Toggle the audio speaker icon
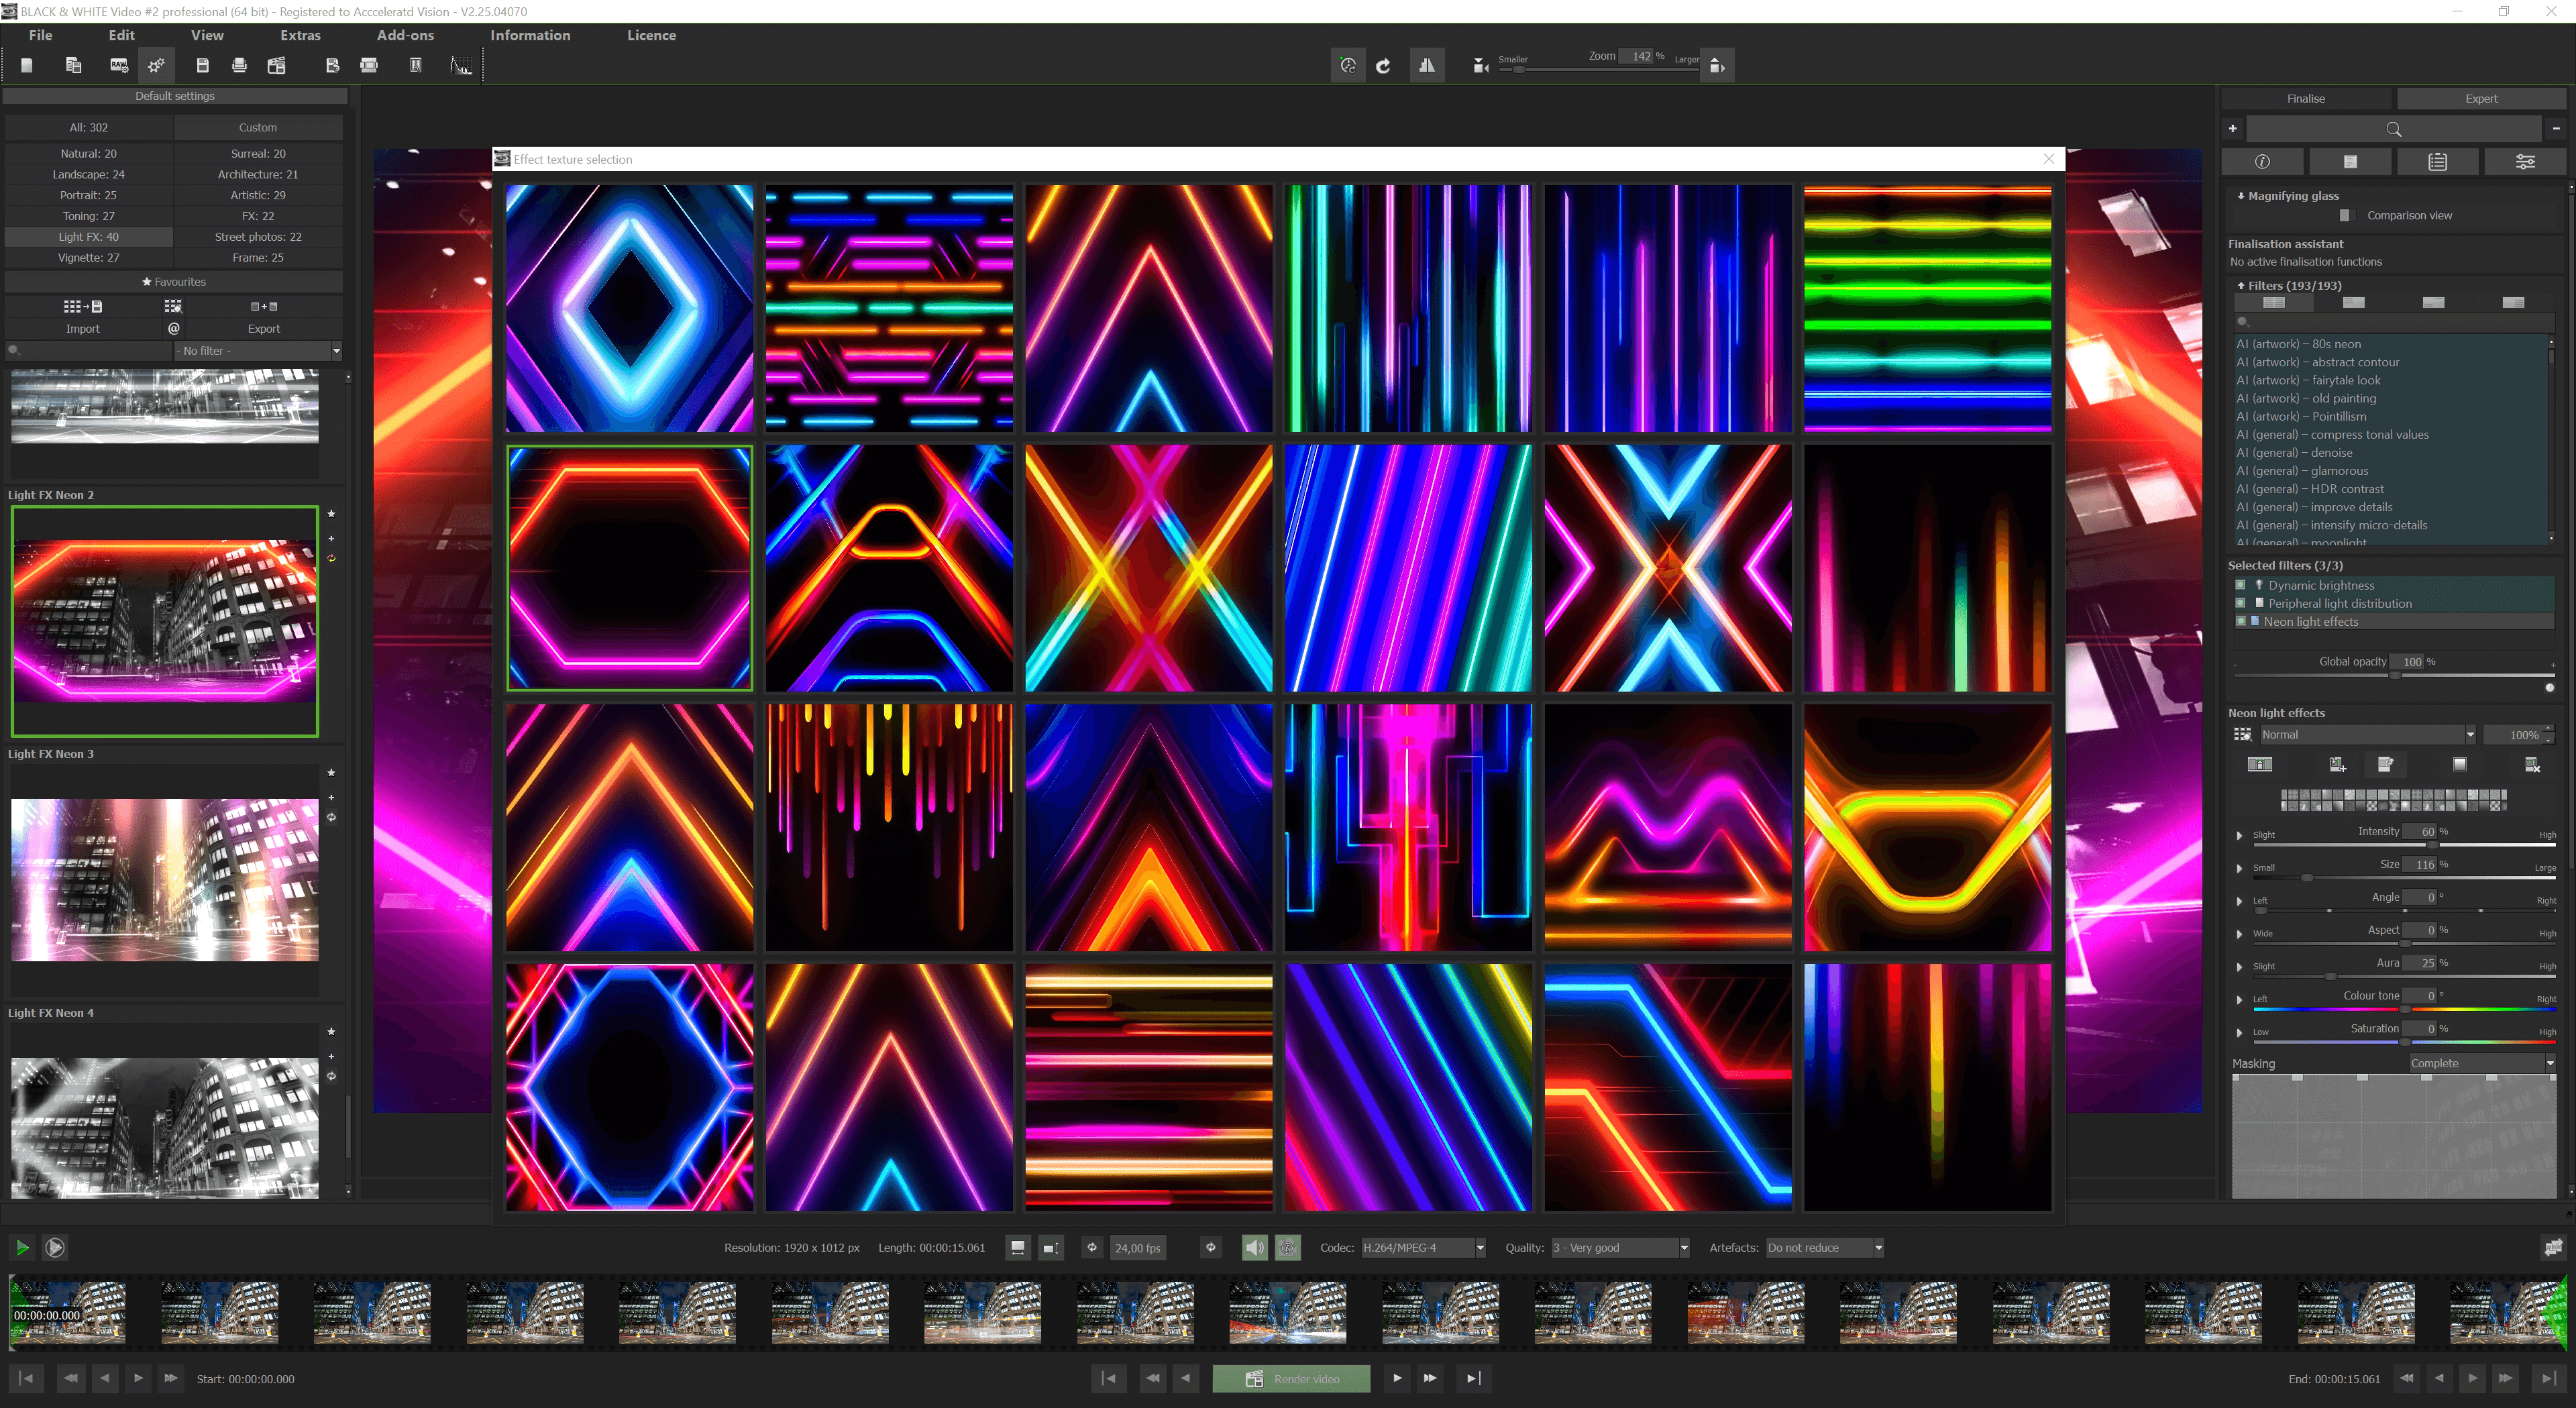The image size is (2576, 1408). point(1254,1247)
